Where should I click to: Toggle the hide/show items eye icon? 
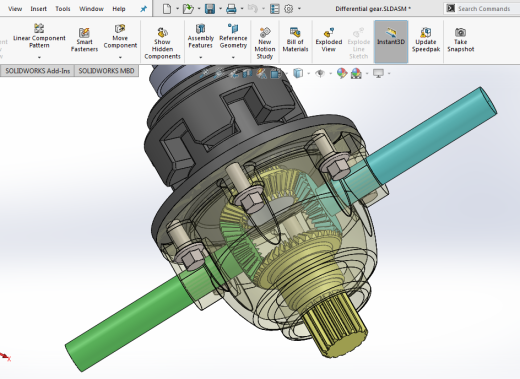click(x=320, y=73)
